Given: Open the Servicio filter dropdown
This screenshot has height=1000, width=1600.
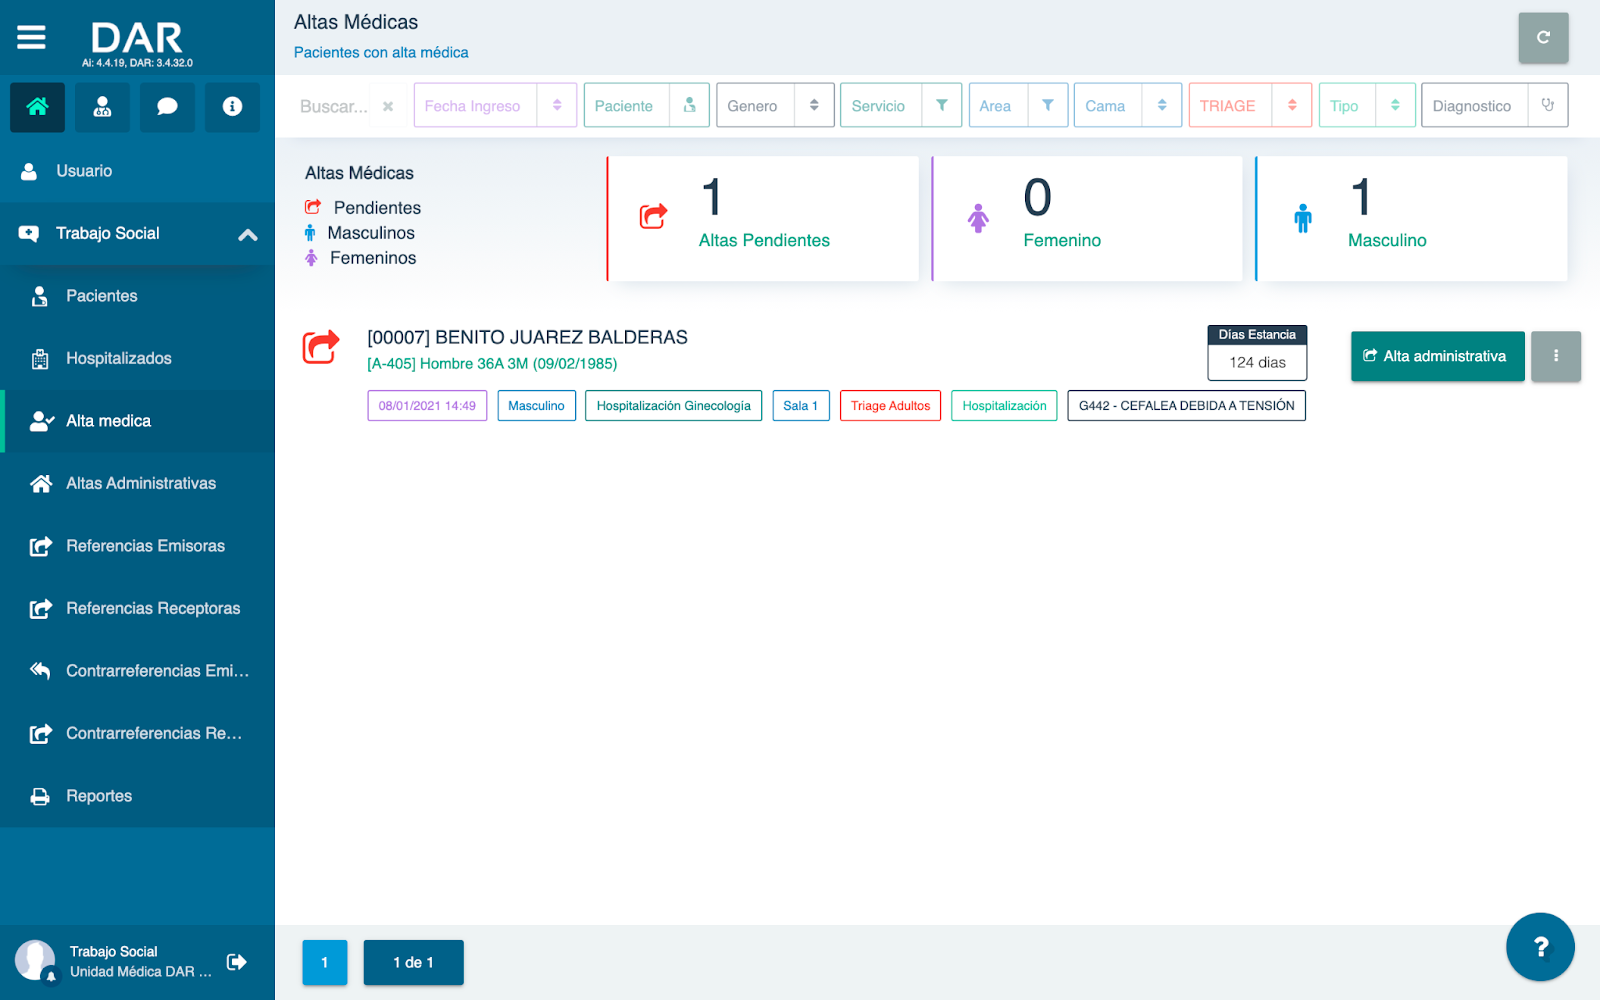Looking at the screenshot, I should 941,106.
